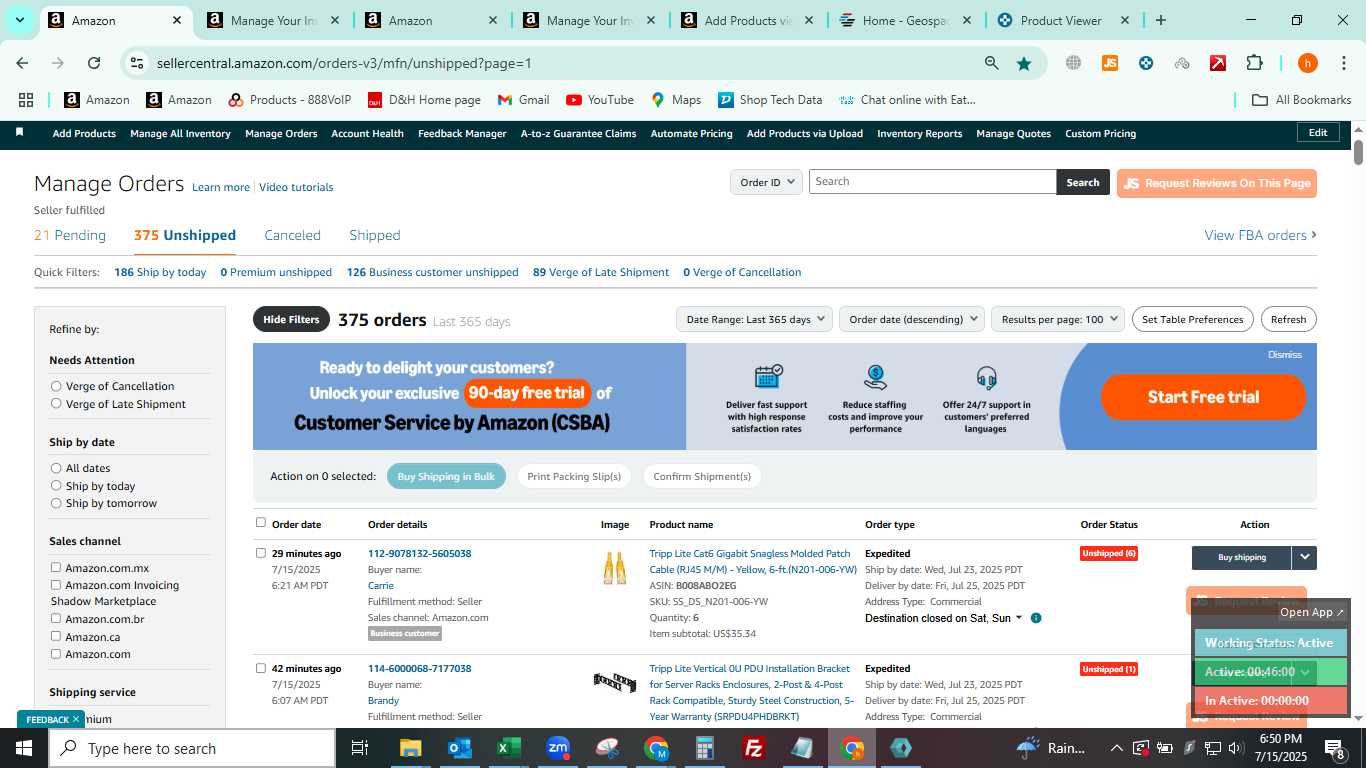Open View FBA orders link

coord(1260,235)
